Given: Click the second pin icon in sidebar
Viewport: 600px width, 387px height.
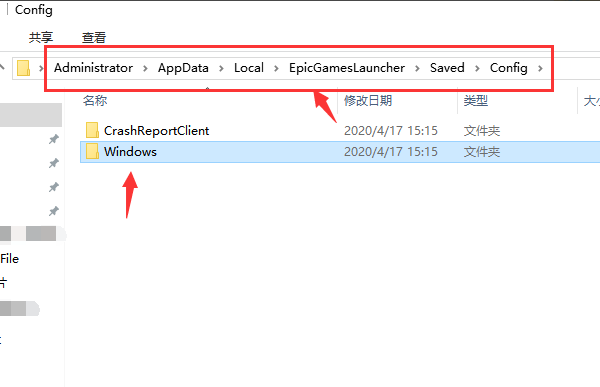Looking at the screenshot, I should click(x=54, y=163).
